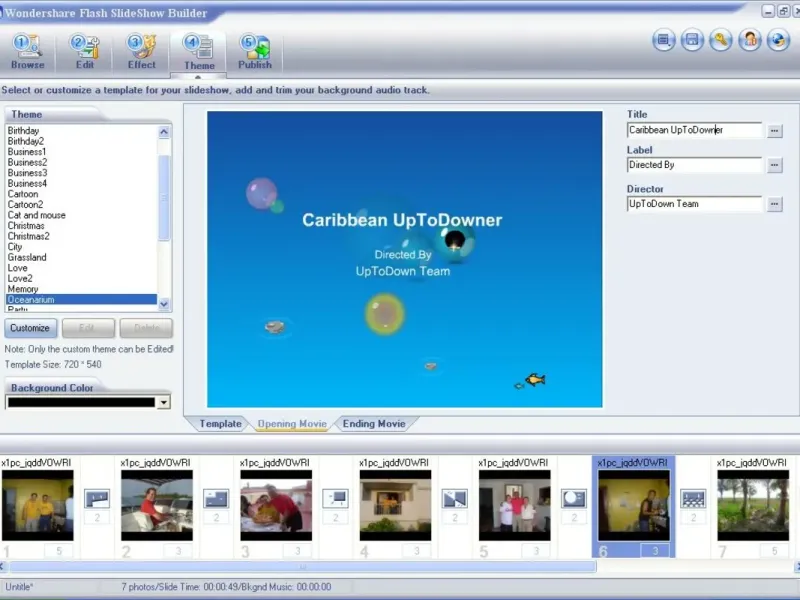Image resolution: width=800 pixels, height=600 pixels.
Task: Click in the Label text field
Action: pos(694,165)
